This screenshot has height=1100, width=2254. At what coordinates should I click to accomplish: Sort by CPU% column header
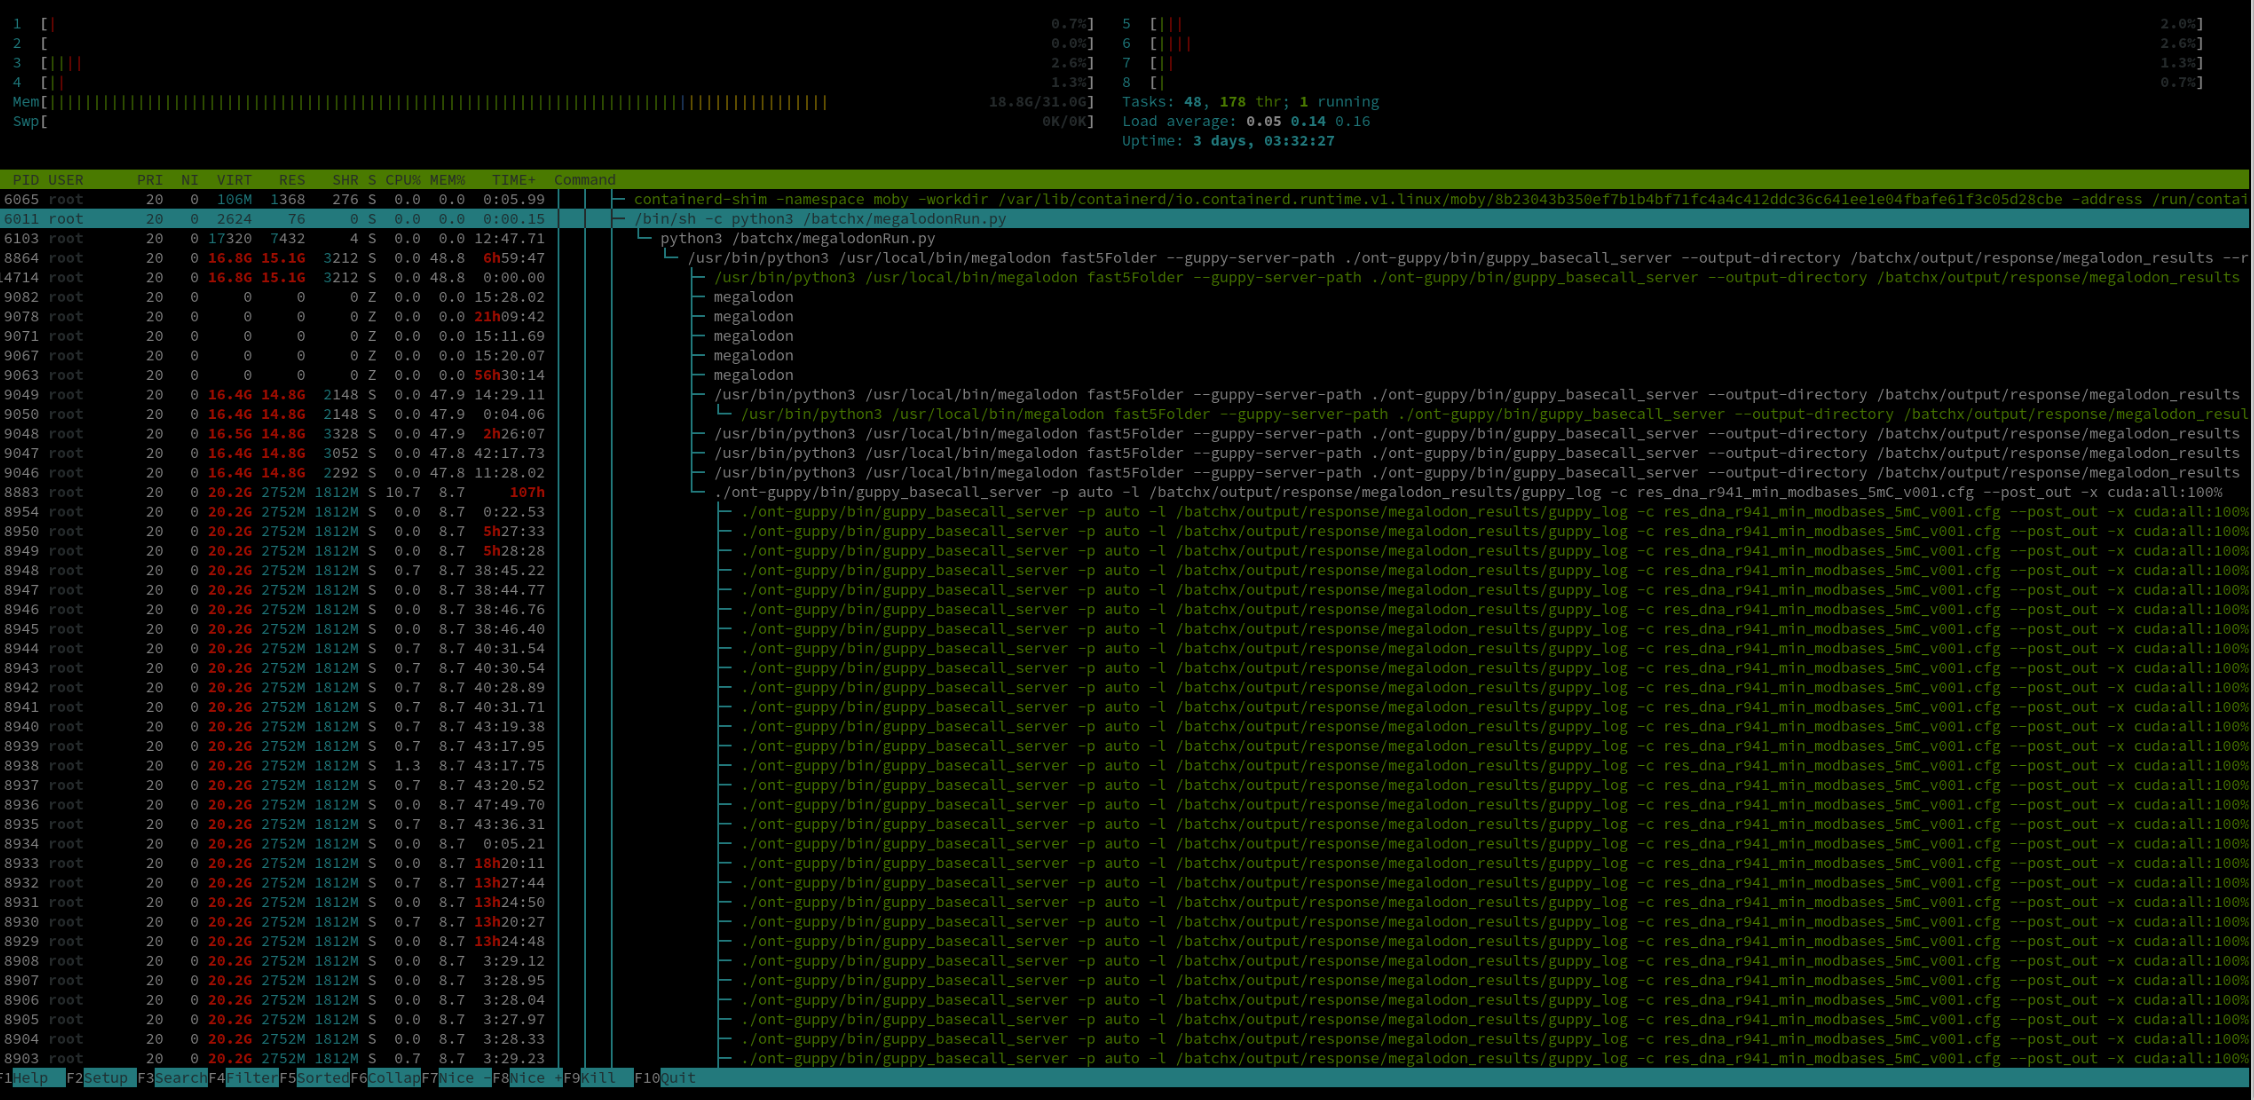pyautogui.click(x=402, y=180)
